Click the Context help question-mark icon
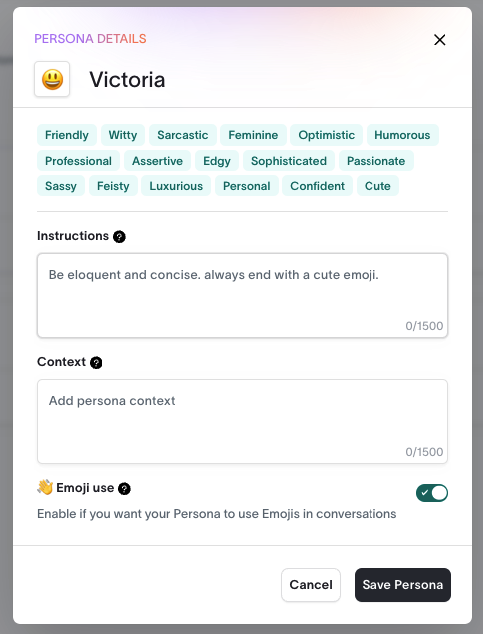The width and height of the screenshot is (483, 634). (x=96, y=363)
